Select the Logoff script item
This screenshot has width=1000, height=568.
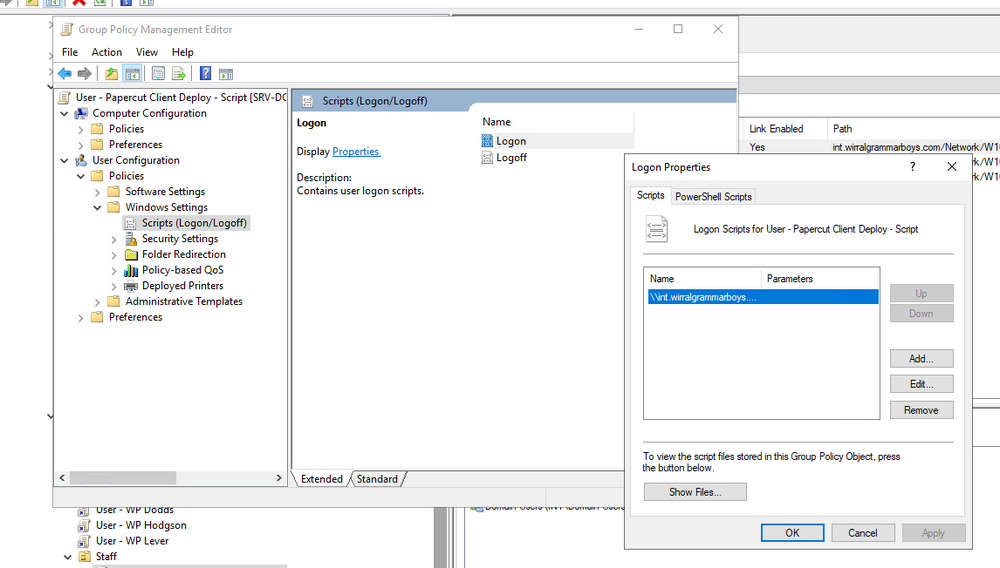pyautogui.click(x=511, y=157)
